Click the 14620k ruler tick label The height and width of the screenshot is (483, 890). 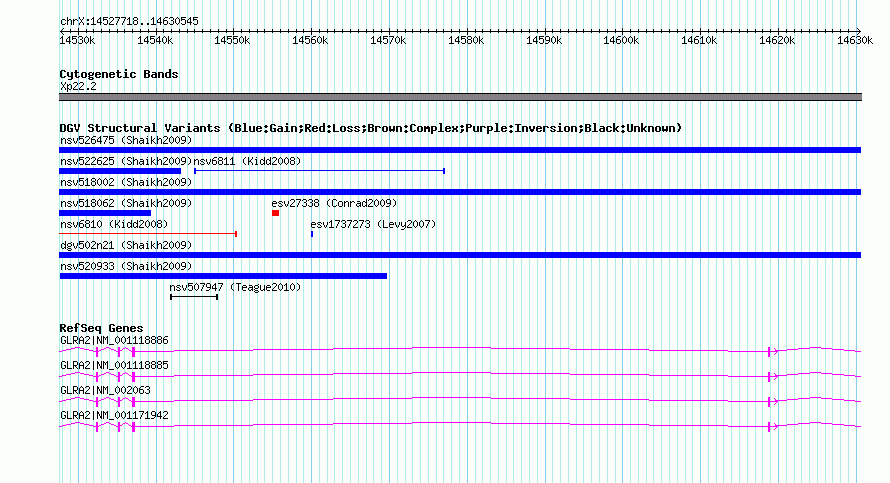[777, 40]
